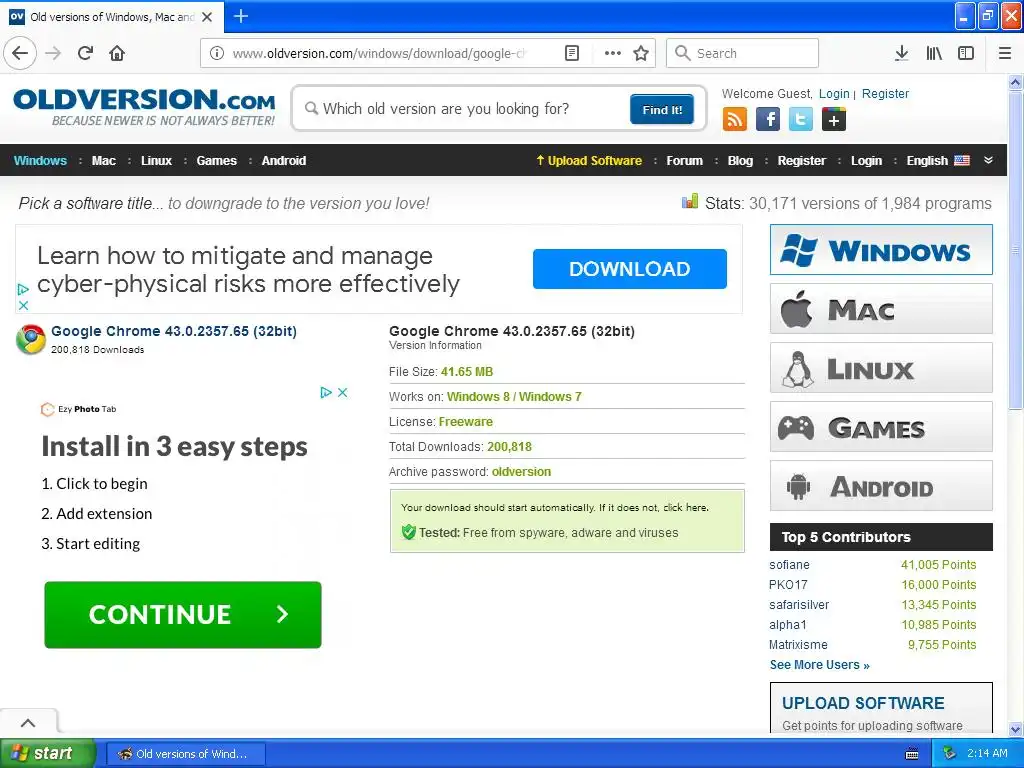Click Register link beside Welcome Guest
Screen dimensions: 1024x768
pos(885,94)
